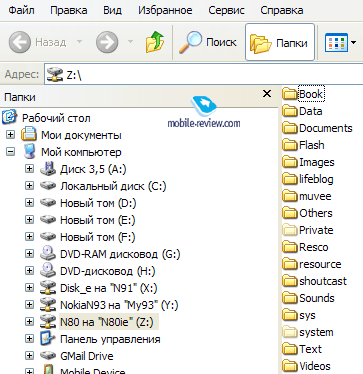Click the Back (Назад) arrow icon
The width and height of the screenshot is (363, 374).
[20, 42]
